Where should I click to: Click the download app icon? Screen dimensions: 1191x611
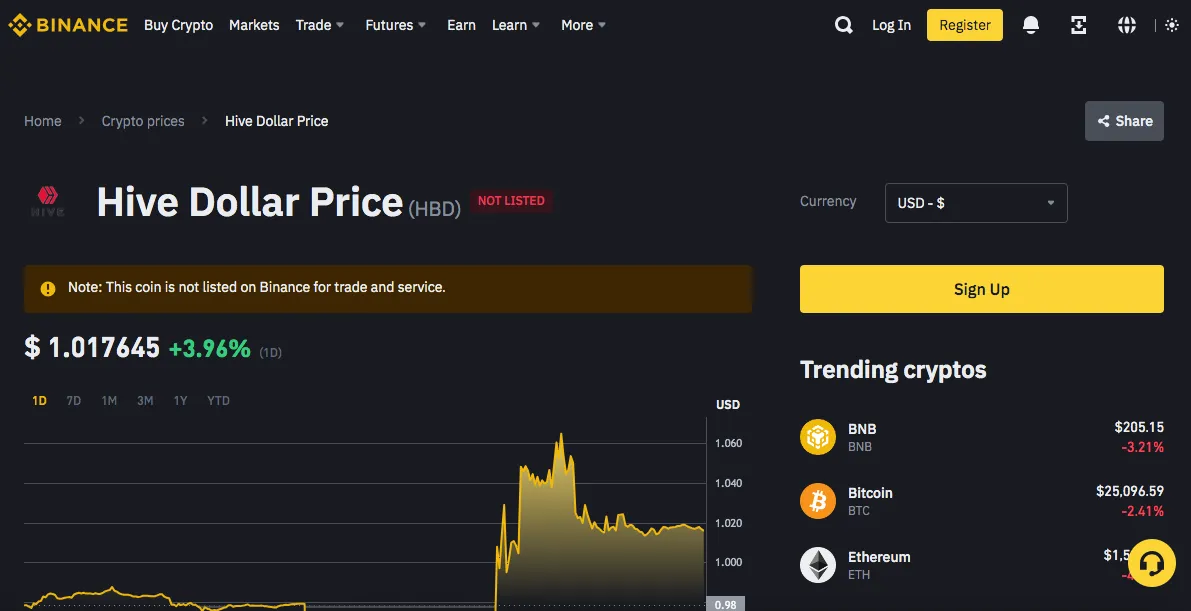1078,25
